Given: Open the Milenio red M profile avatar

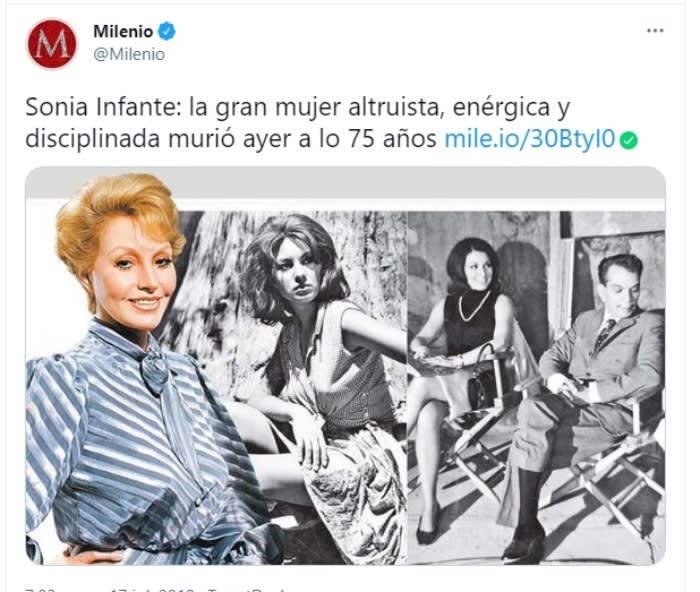Looking at the screenshot, I should click(52, 44).
